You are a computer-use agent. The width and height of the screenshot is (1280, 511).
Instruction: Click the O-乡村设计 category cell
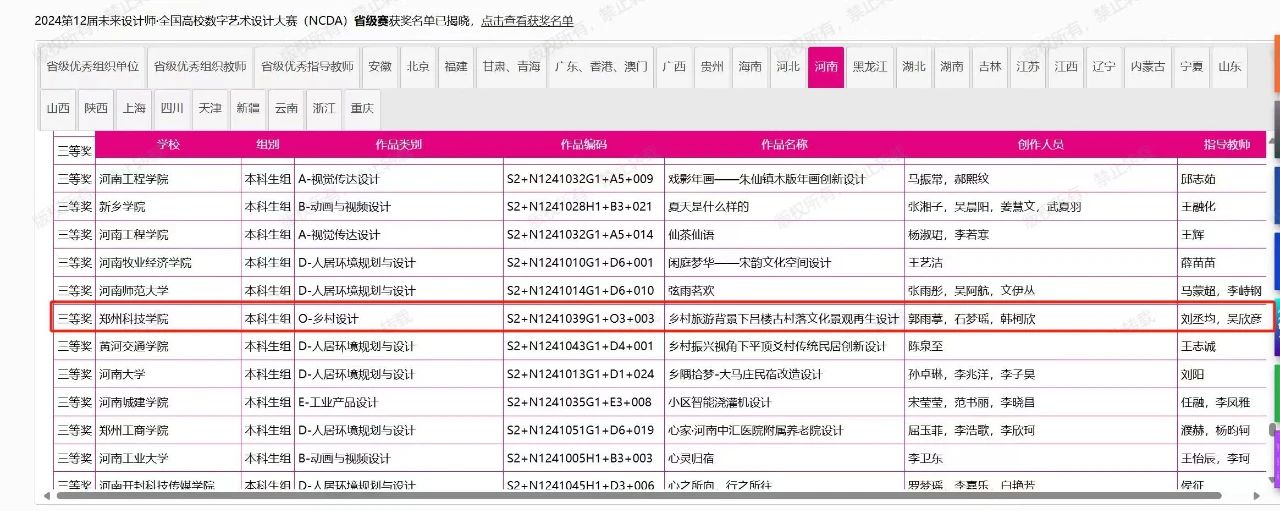(x=399, y=319)
